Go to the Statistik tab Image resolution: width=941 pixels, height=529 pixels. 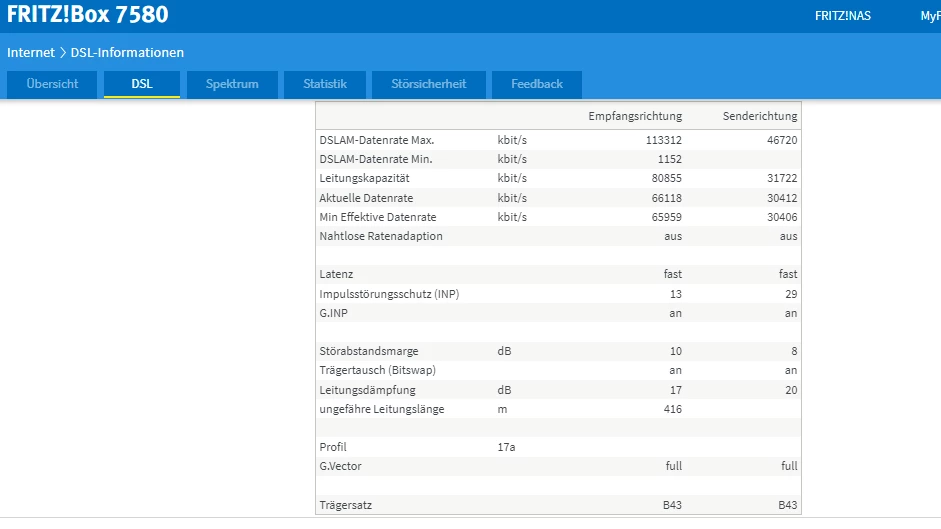[325, 84]
